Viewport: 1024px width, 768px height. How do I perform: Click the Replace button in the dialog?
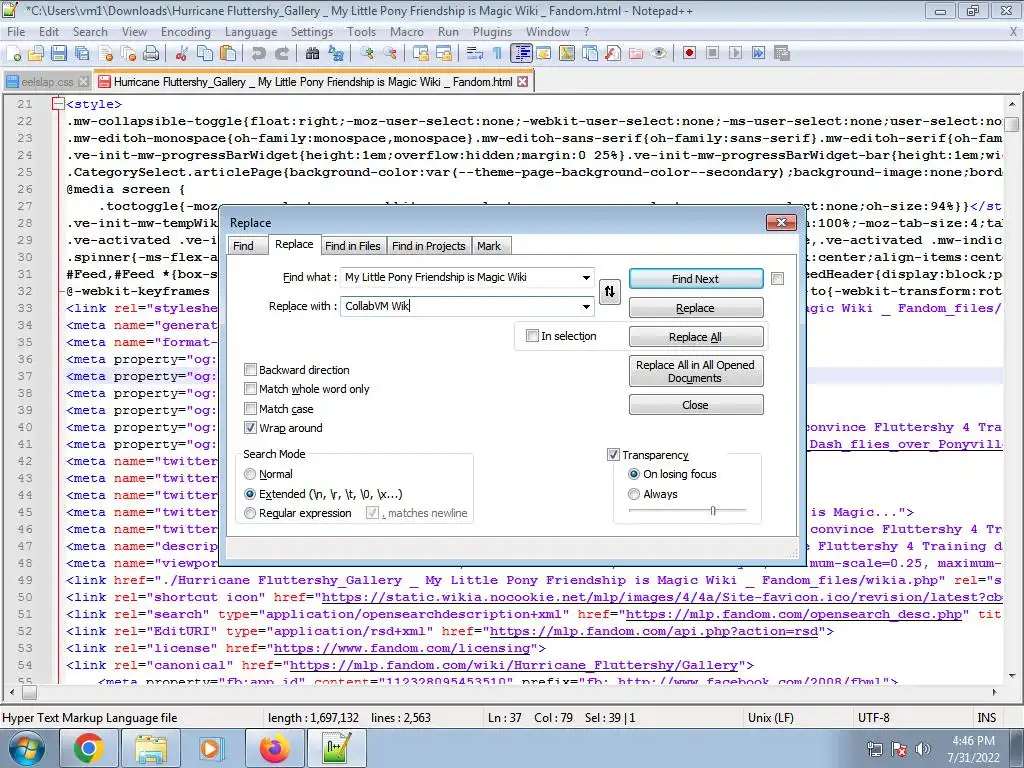point(696,308)
